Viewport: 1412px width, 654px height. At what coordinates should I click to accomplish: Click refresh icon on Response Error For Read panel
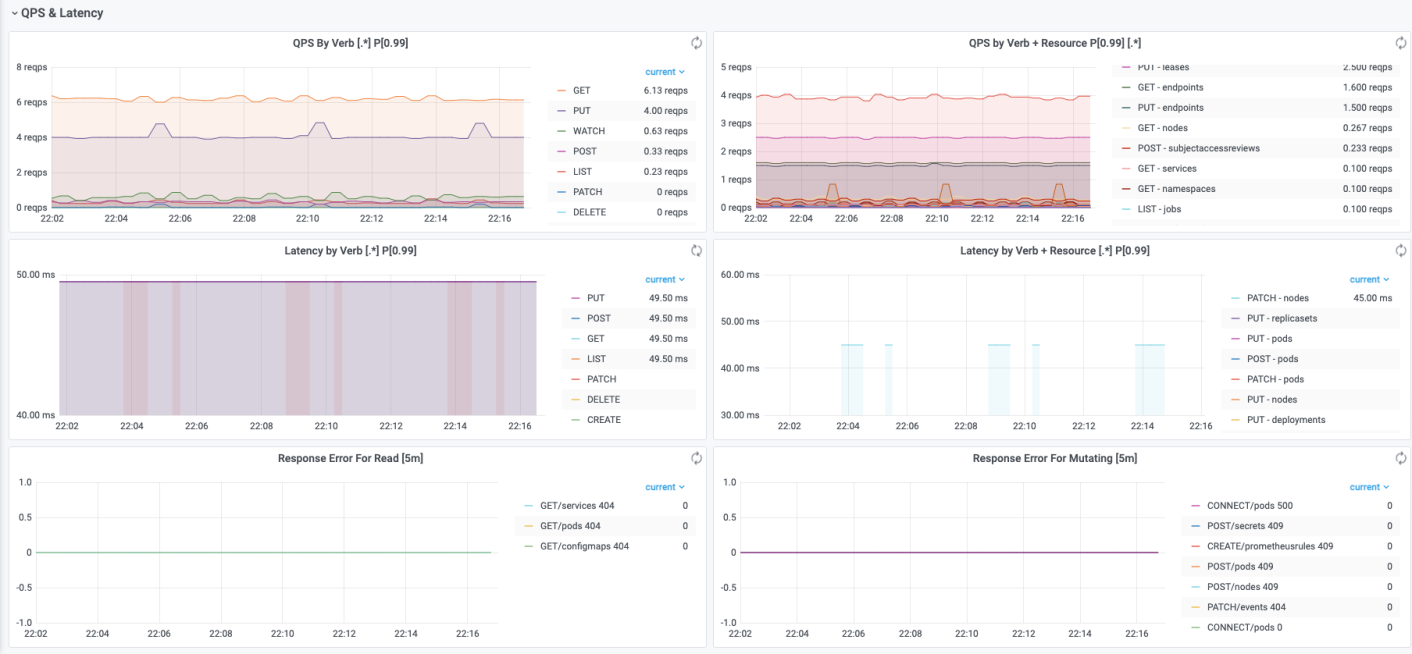click(x=697, y=458)
